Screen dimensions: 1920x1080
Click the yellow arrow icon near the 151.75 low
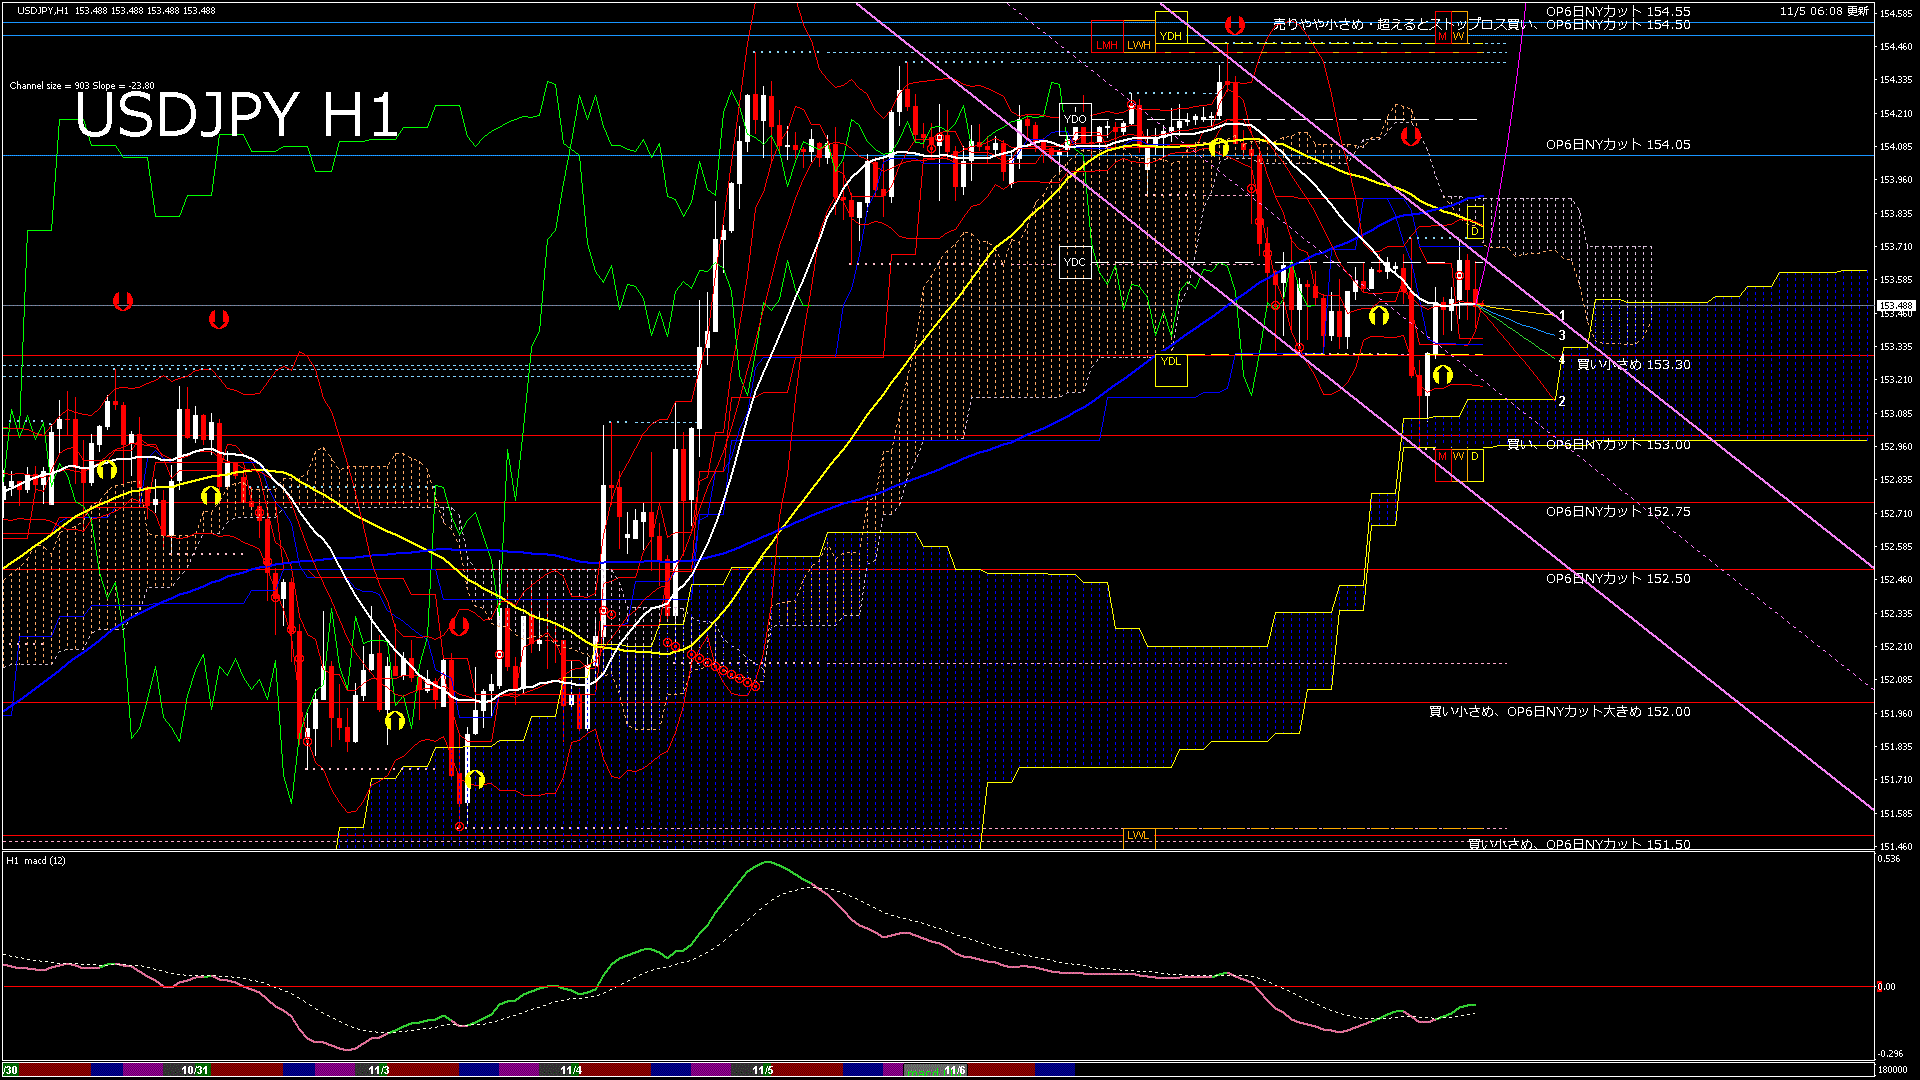pyautogui.click(x=475, y=779)
